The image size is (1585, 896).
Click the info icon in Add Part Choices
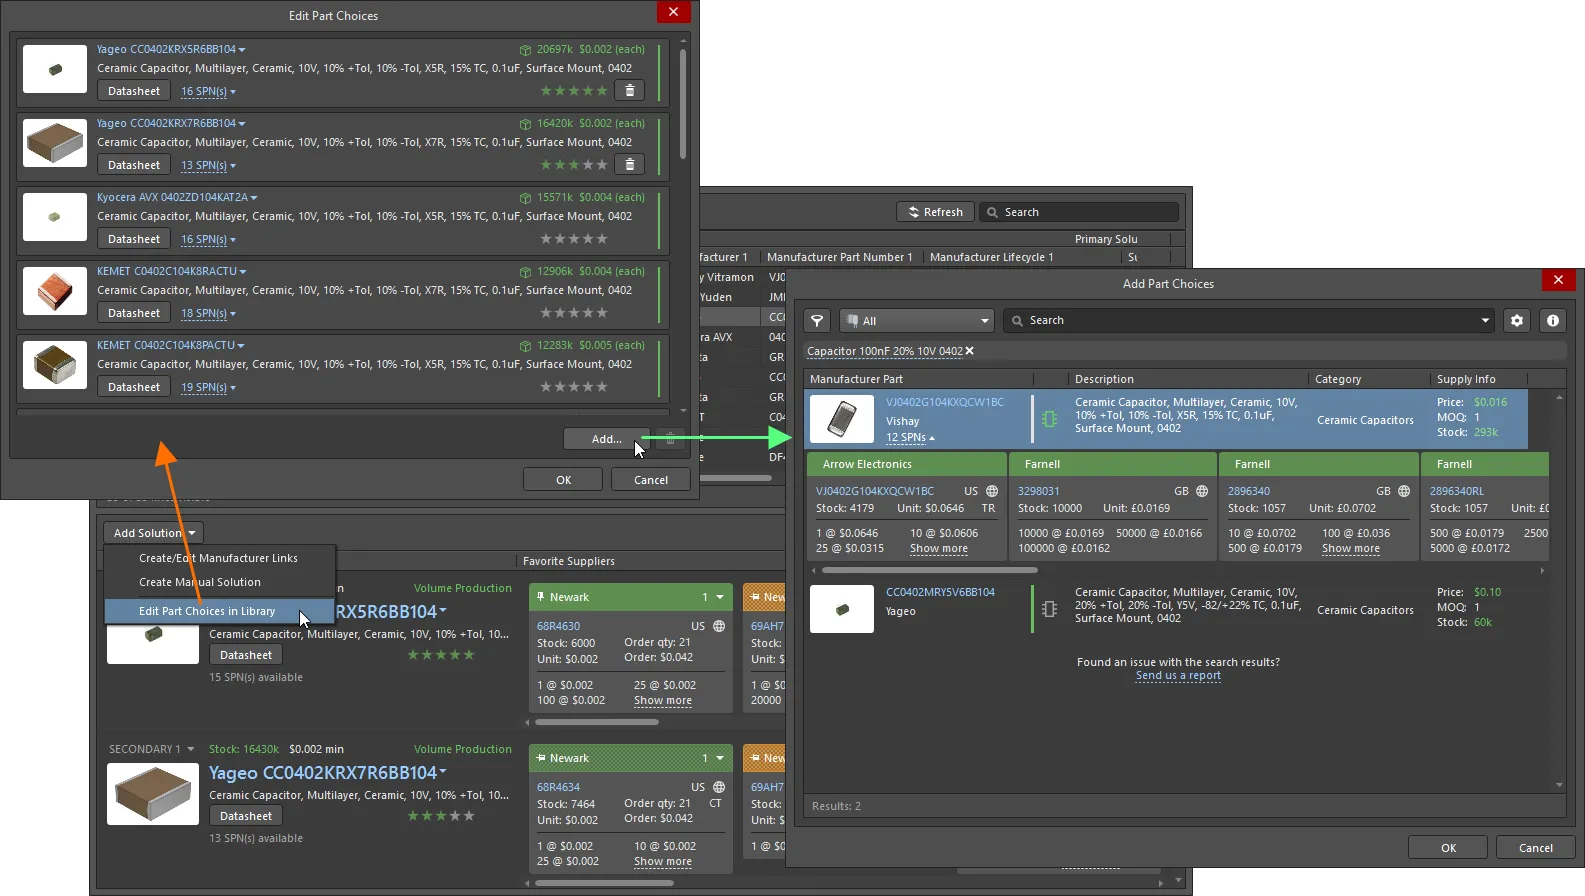1553,321
